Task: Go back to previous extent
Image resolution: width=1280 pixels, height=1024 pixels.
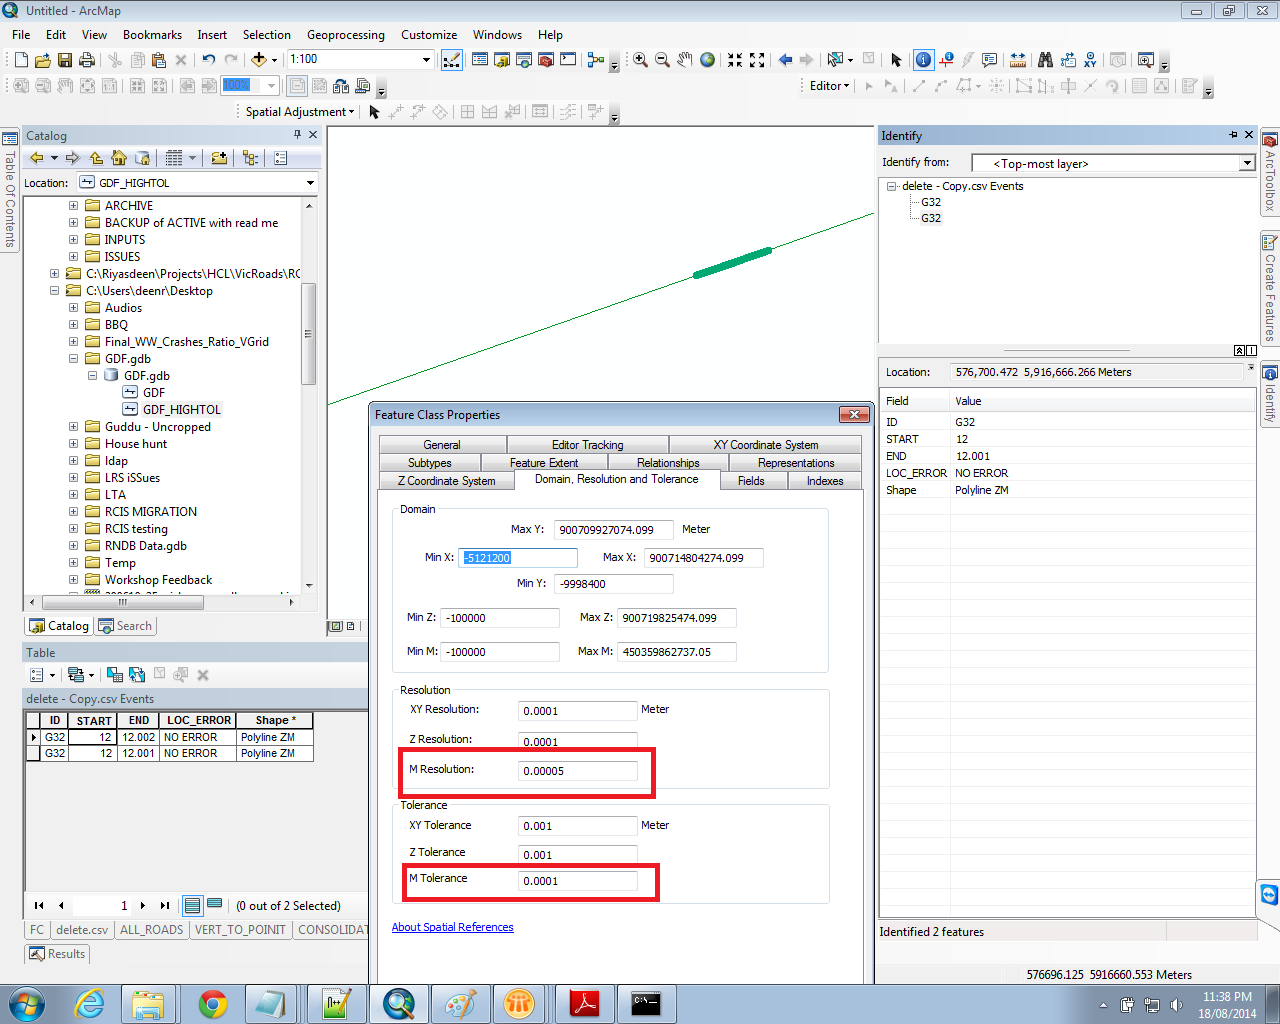Action: click(x=785, y=60)
